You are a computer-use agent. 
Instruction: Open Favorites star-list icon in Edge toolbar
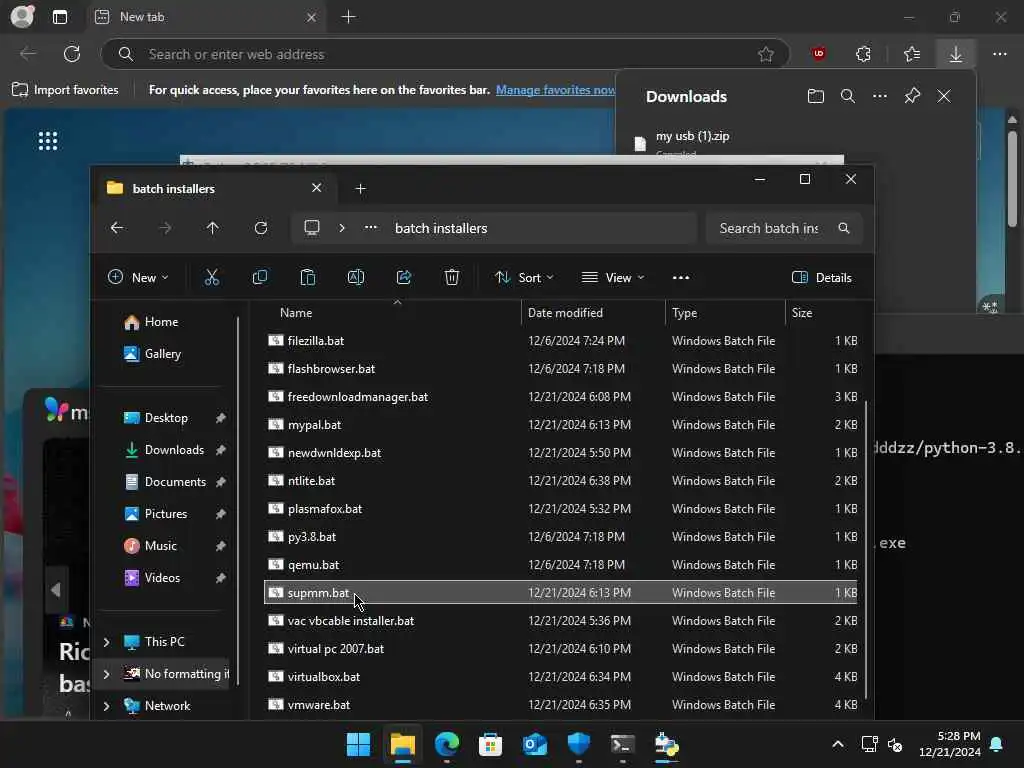912,54
